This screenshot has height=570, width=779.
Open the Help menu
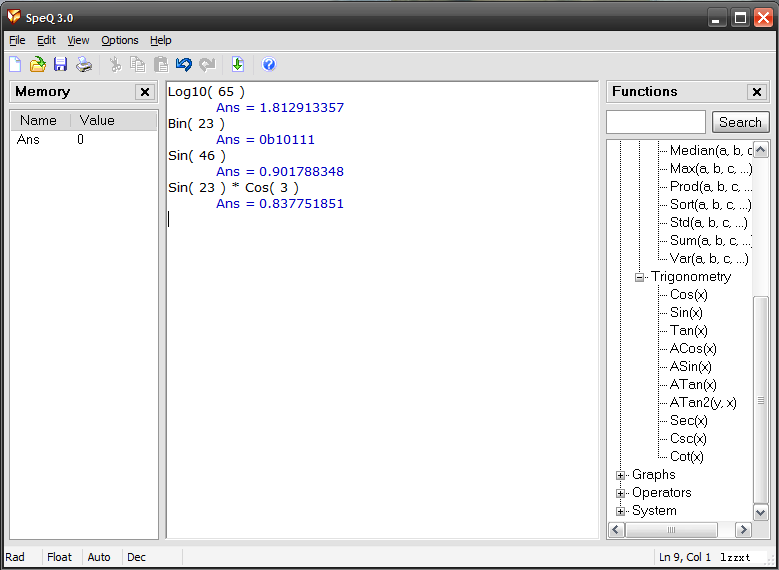click(x=160, y=40)
